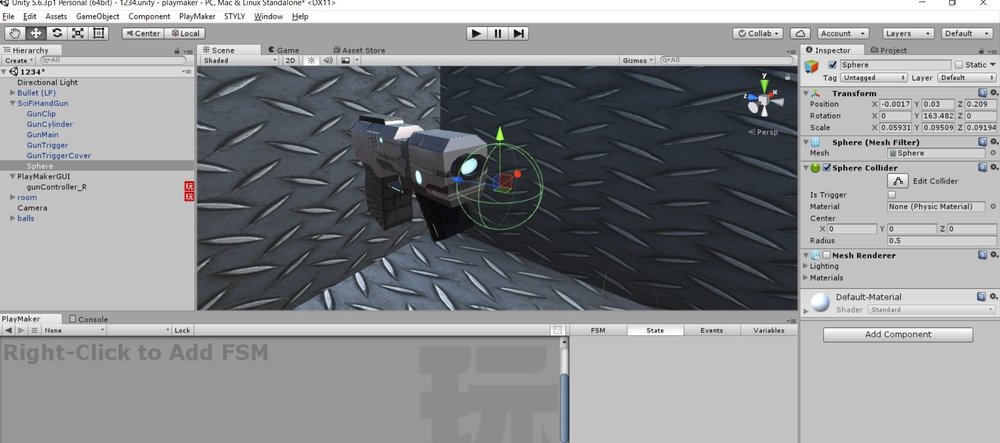
Task: Enable the Mesh Renderer checkbox
Action: [827, 256]
